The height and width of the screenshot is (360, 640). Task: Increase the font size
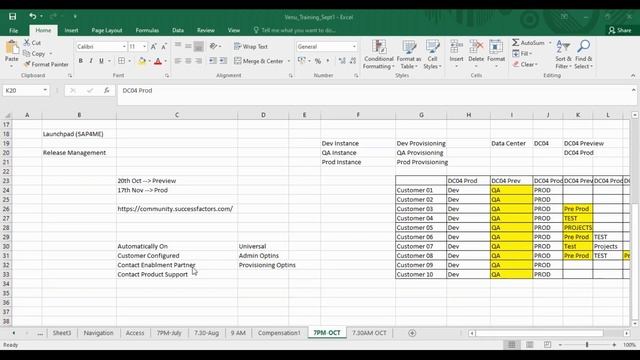[x=153, y=47]
